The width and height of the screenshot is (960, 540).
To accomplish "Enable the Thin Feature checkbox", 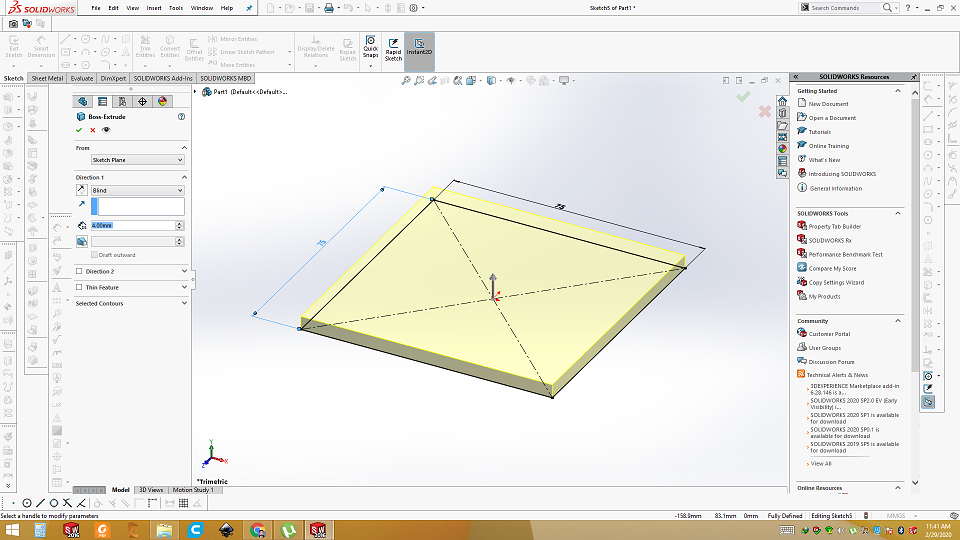I will 79,287.
